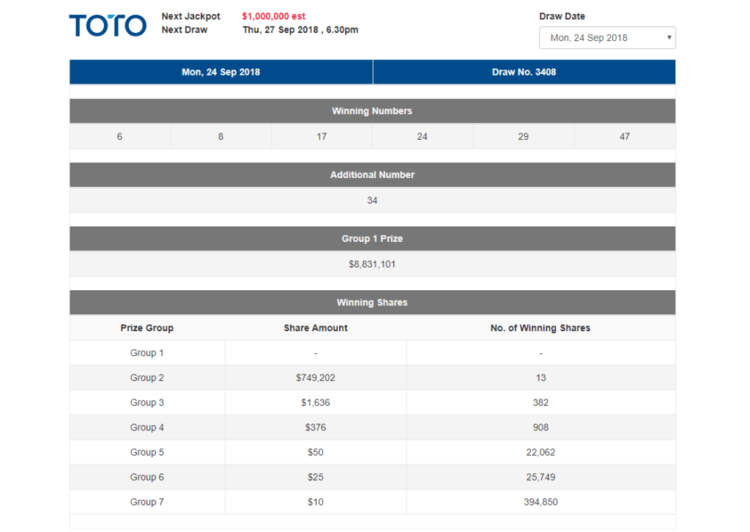Click the Group 1 Prize heading
Viewport: 750px width, 532px height.
372,239
